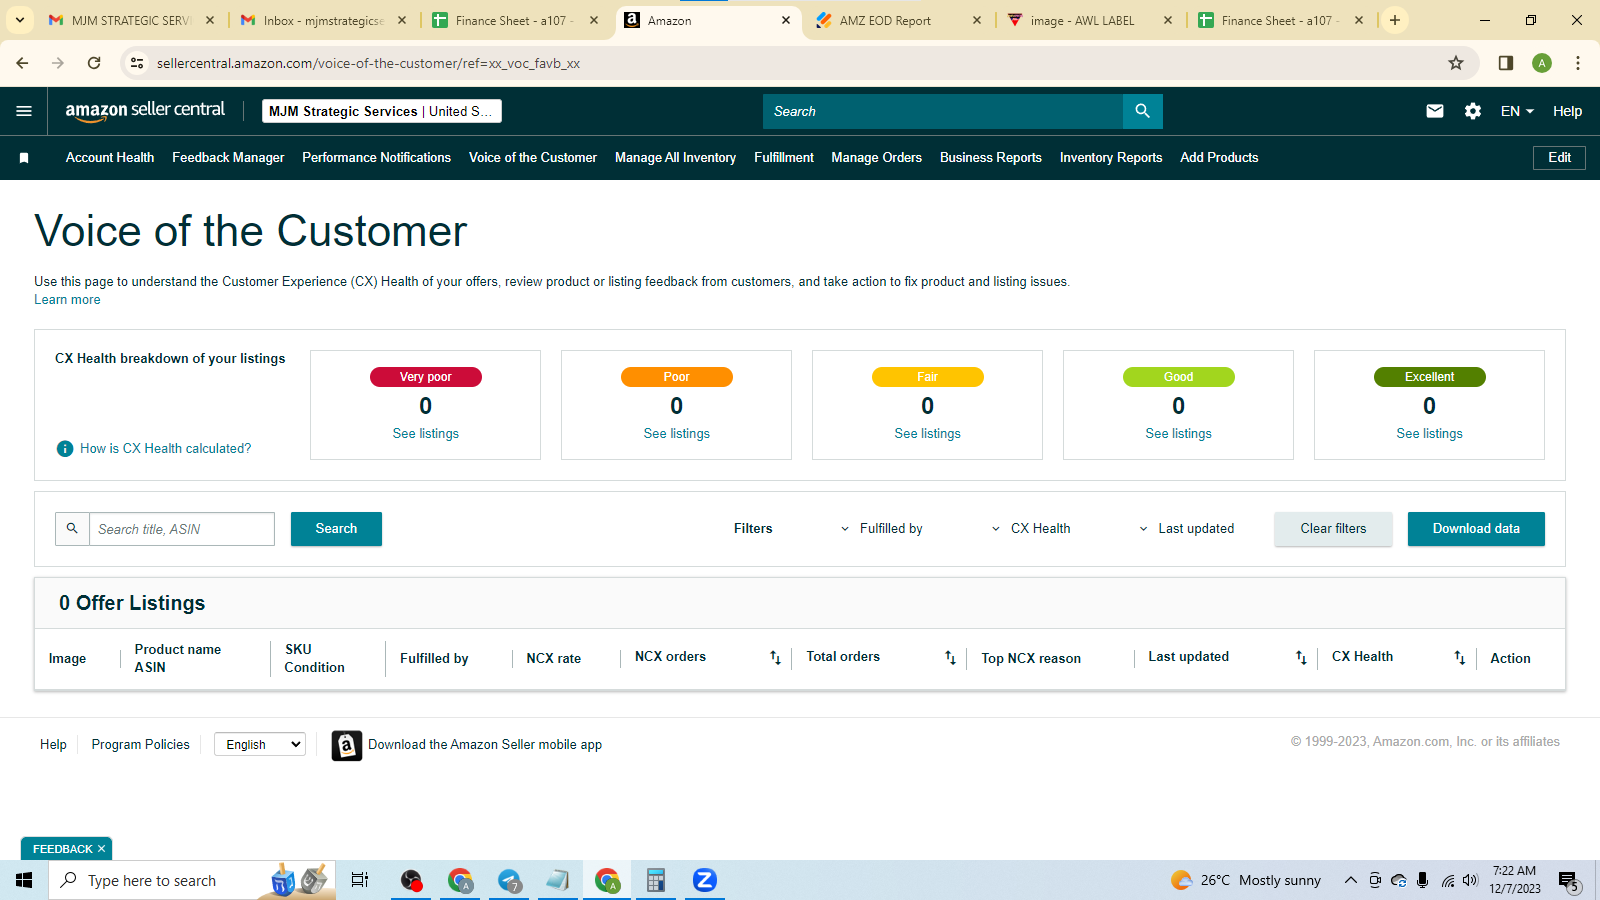Open the EN language dropdown
Screen dimensions: 1600x900
click(x=1517, y=111)
